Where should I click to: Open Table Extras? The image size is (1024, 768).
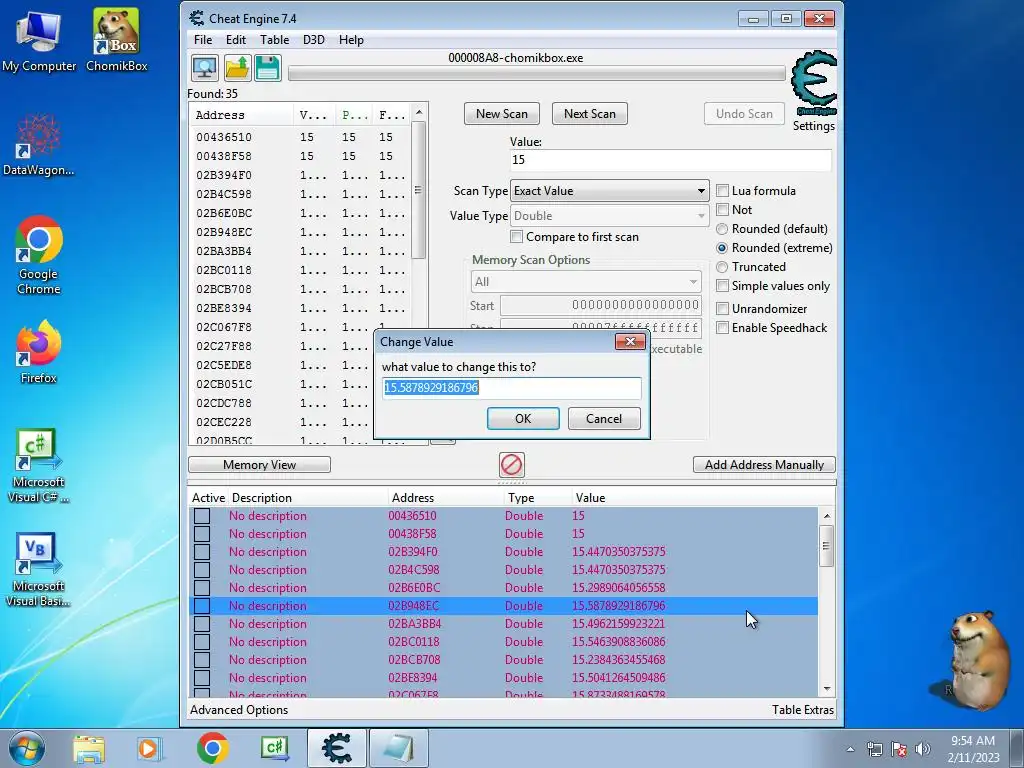pos(803,710)
